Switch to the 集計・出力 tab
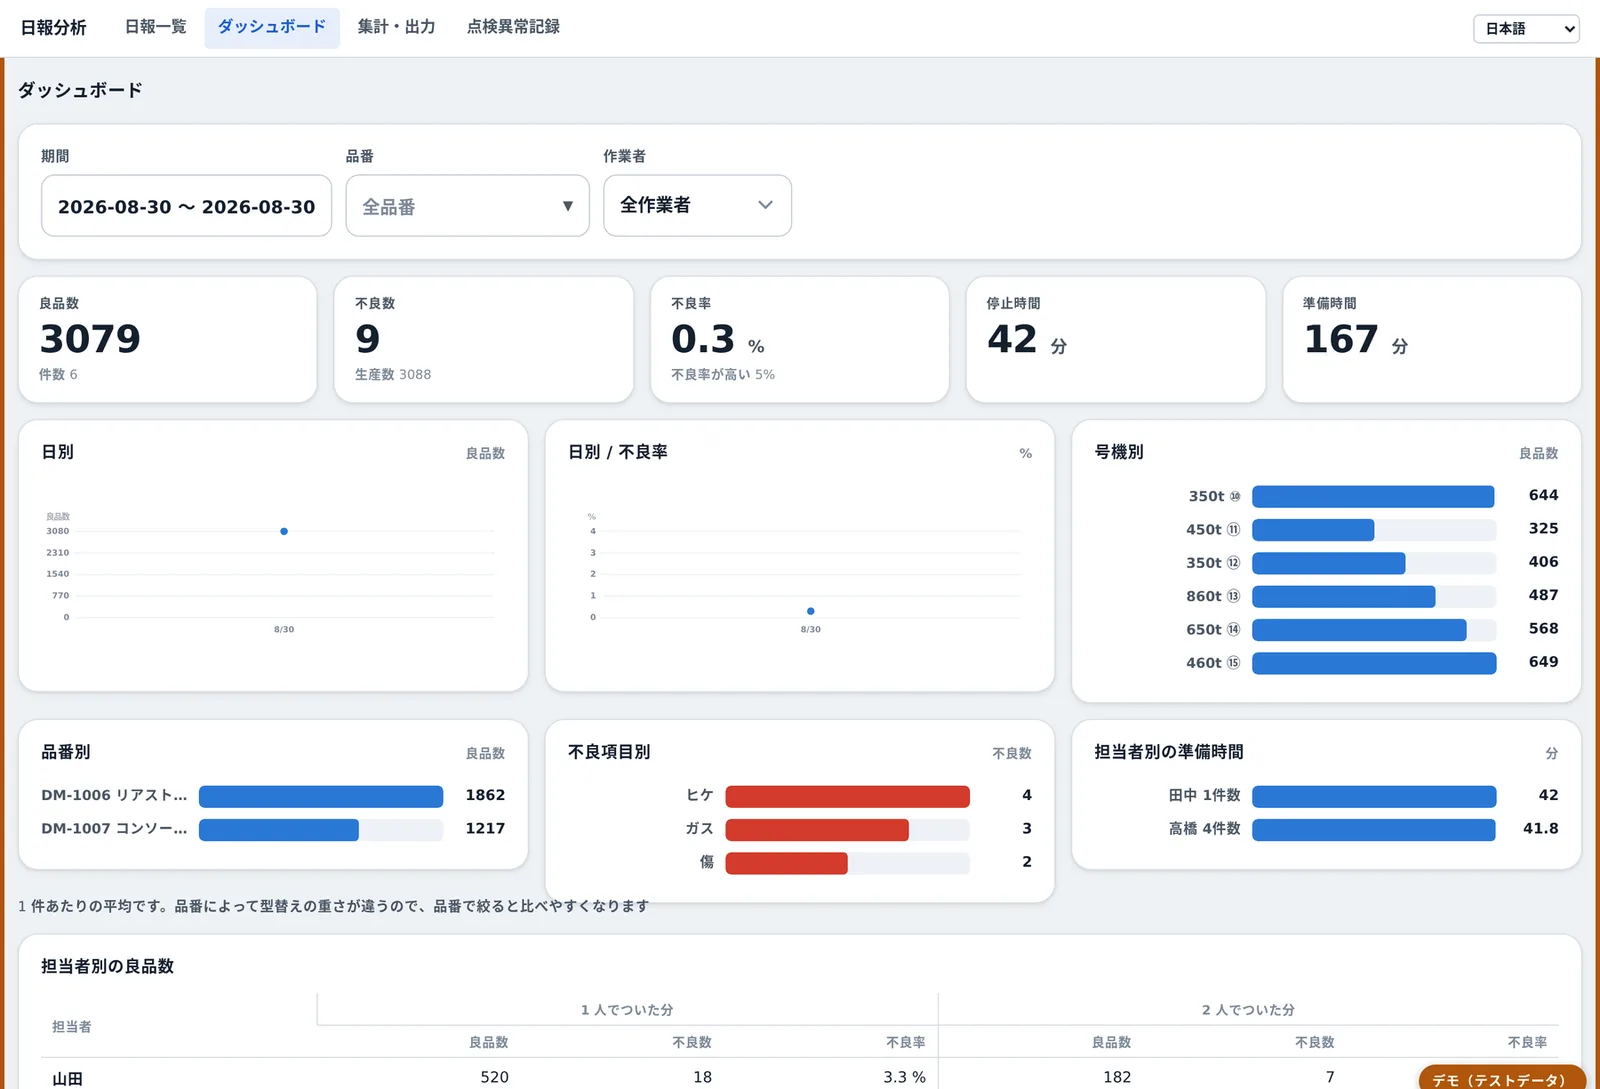The width and height of the screenshot is (1600, 1089). point(396,27)
